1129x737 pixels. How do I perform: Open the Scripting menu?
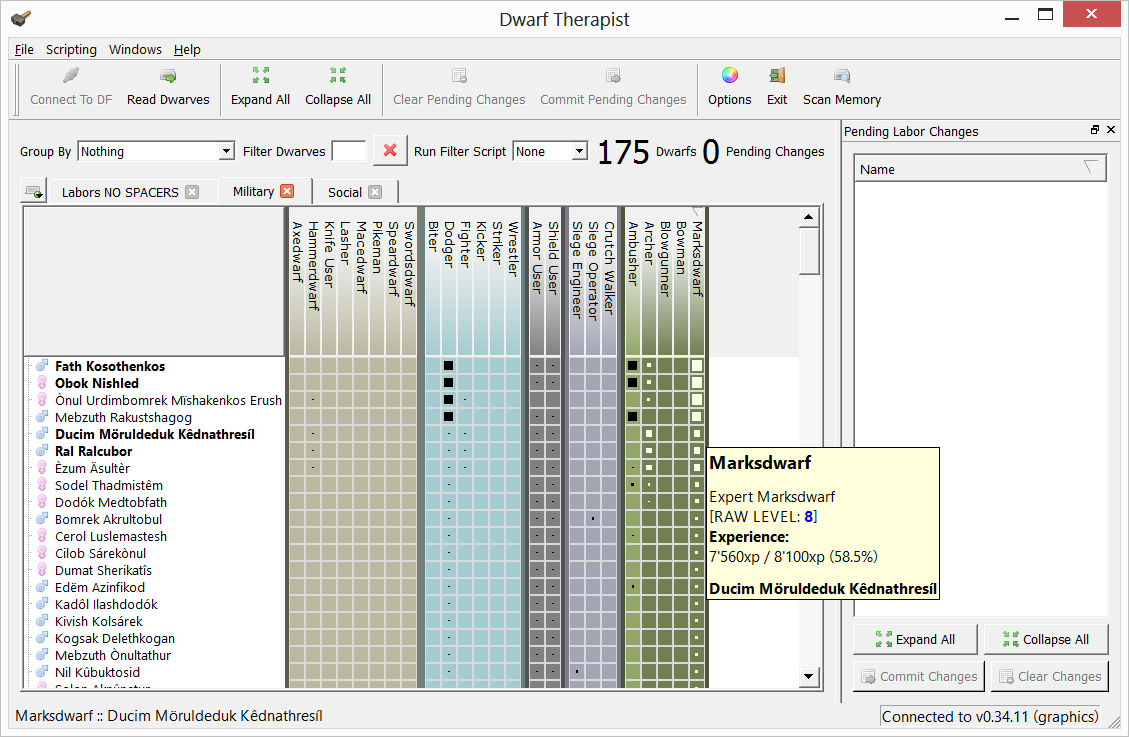(71, 49)
